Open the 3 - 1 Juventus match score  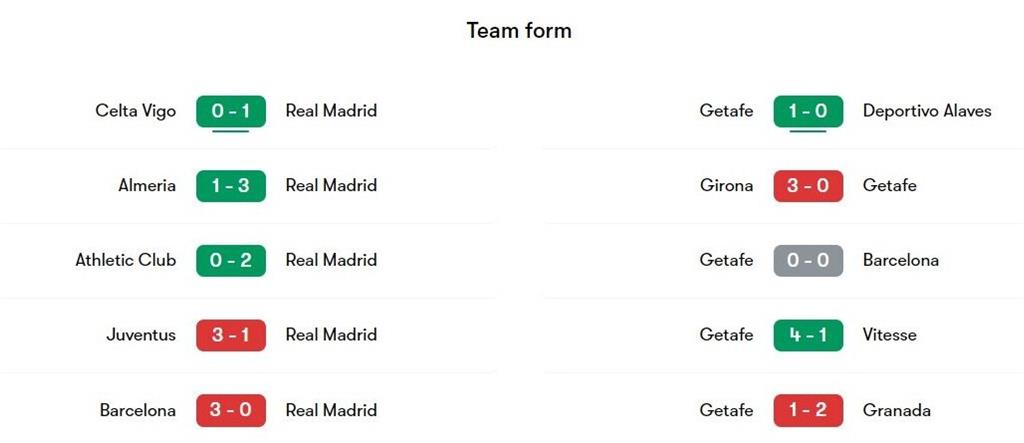pos(231,335)
